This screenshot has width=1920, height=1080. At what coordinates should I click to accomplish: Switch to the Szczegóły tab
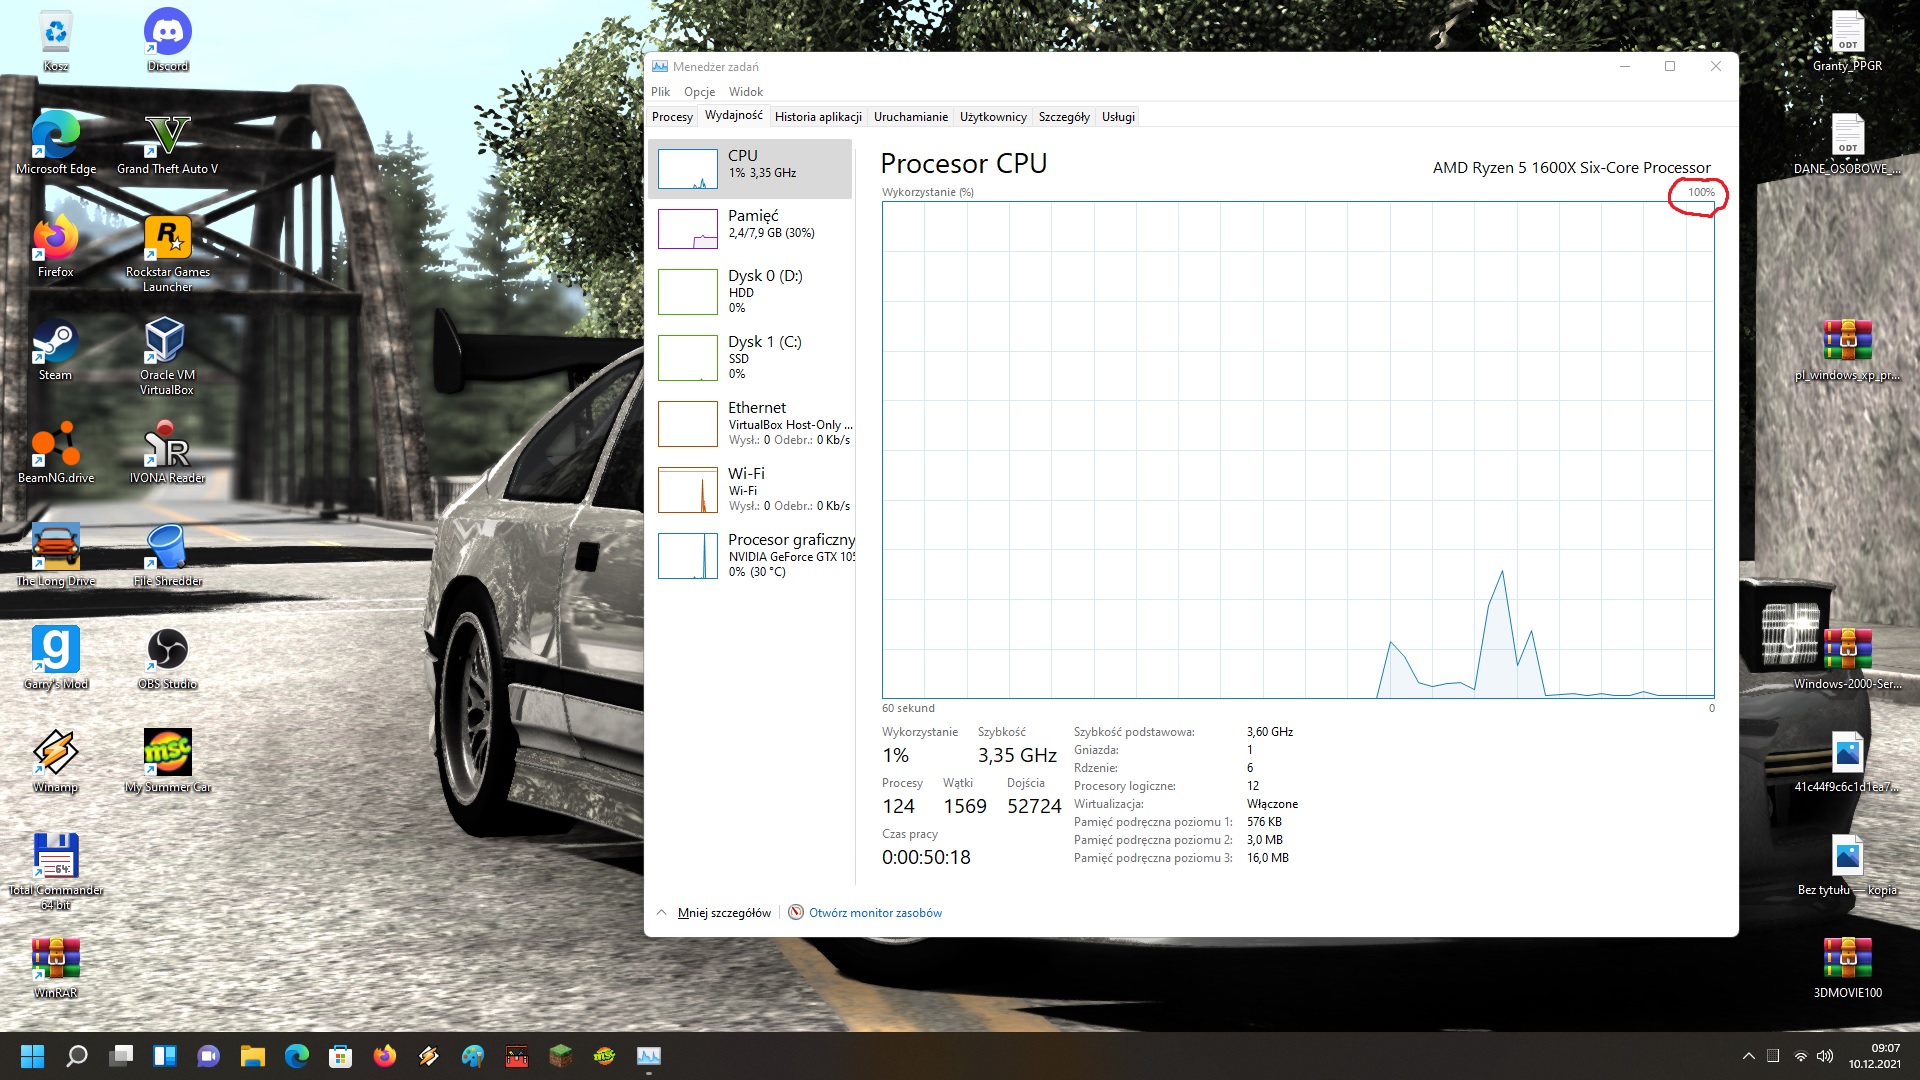[x=1063, y=117]
